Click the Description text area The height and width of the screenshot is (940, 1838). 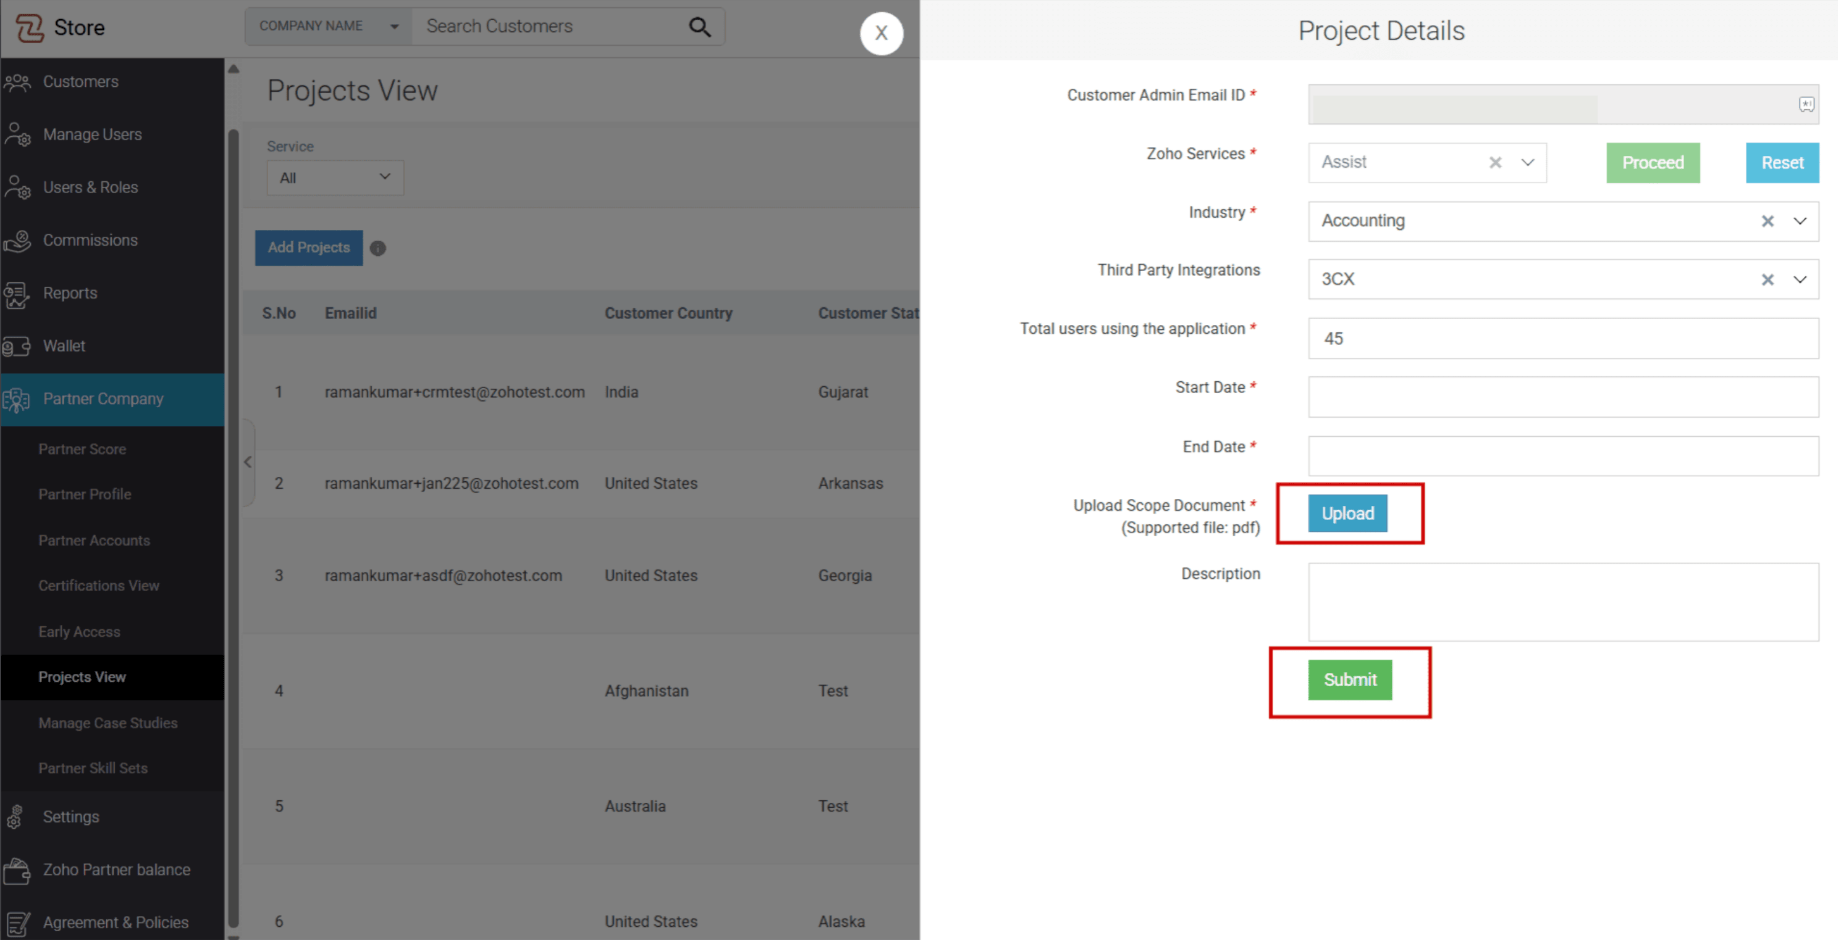point(1563,602)
